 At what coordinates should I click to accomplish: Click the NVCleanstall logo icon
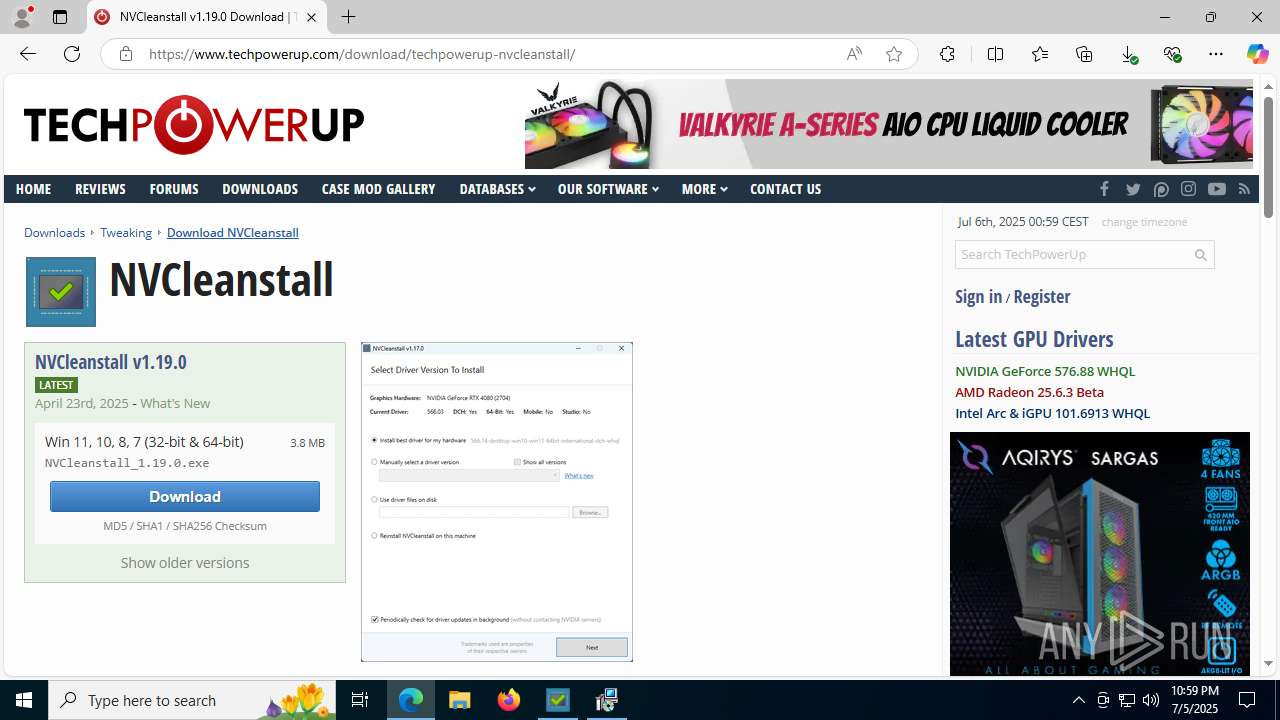(x=61, y=292)
